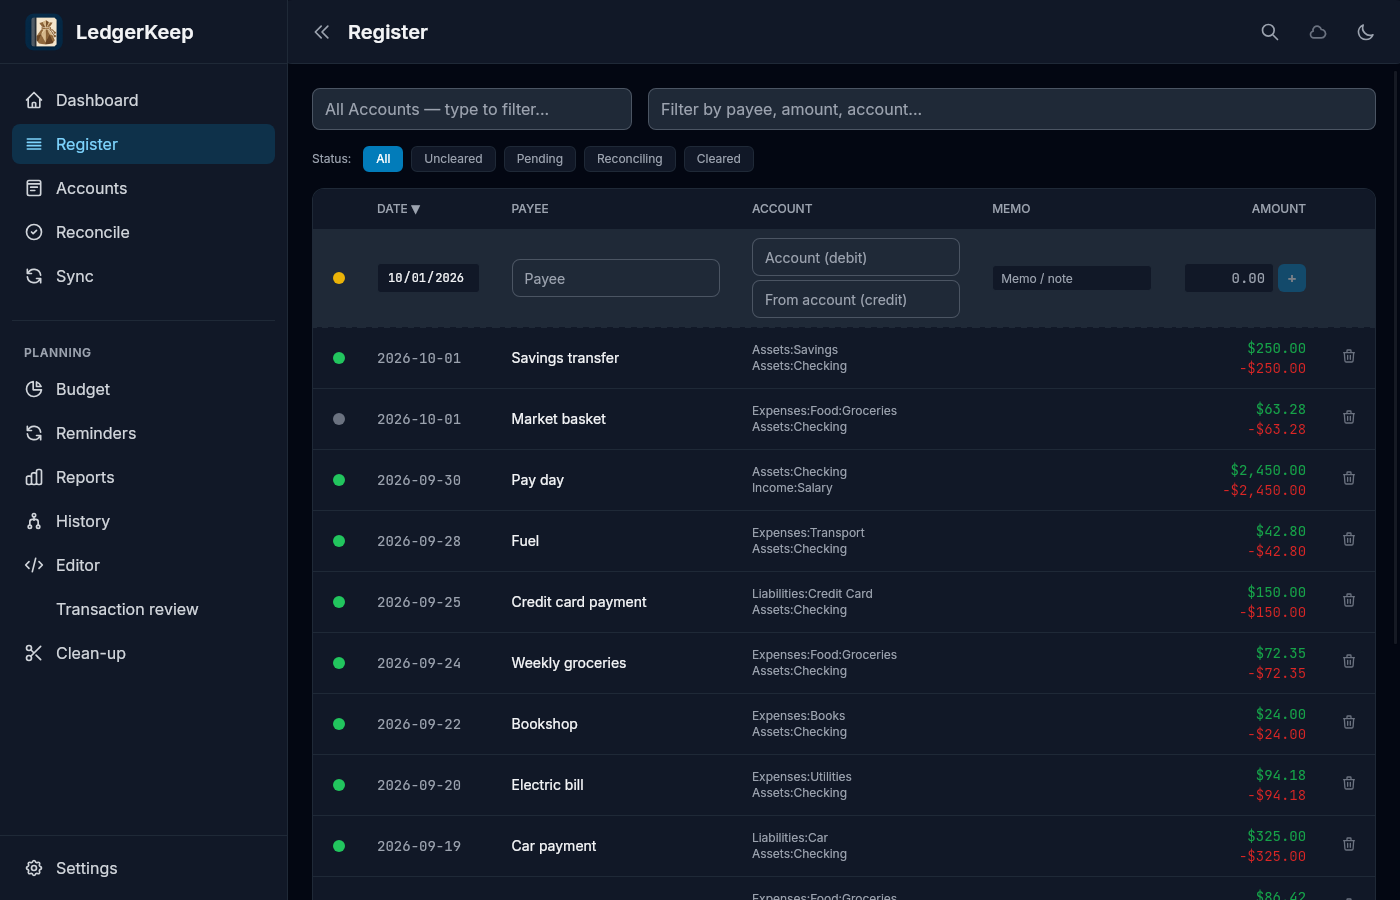Delete the Car payment transaction

pyautogui.click(x=1349, y=844)
